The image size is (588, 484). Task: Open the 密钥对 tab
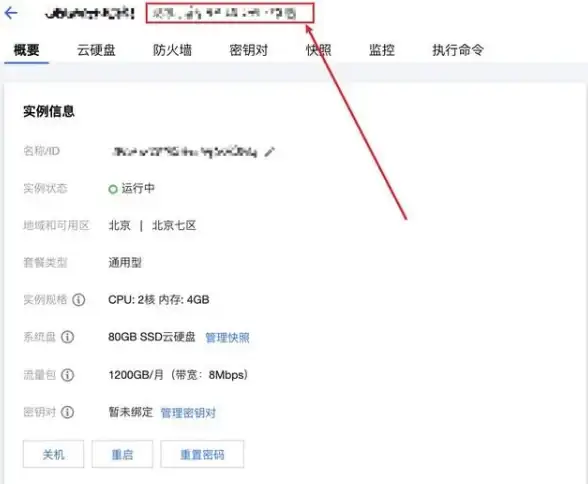click(x=249, y=50)
